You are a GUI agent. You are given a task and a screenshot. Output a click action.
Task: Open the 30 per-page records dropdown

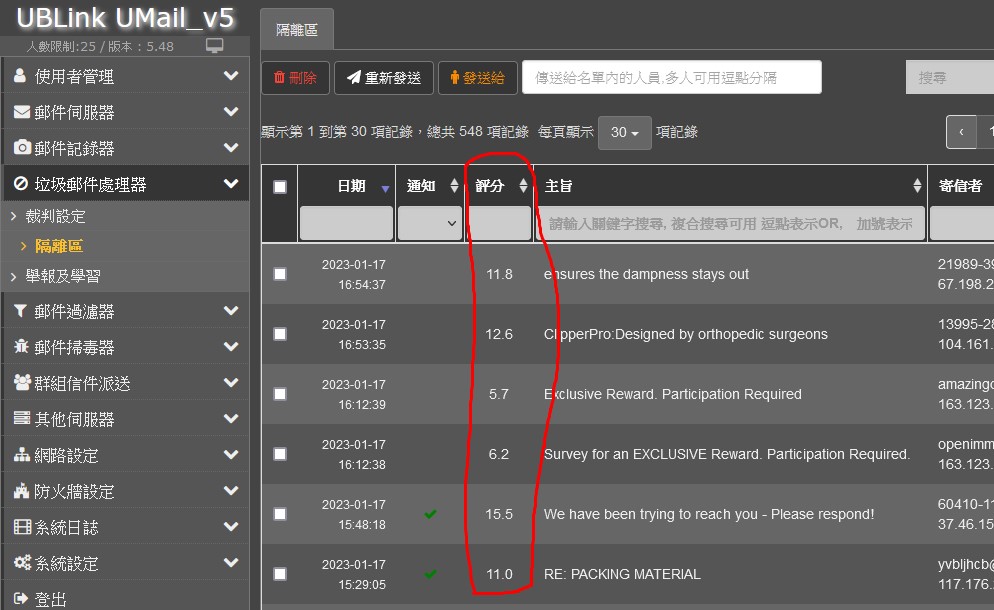coord(624,133)
